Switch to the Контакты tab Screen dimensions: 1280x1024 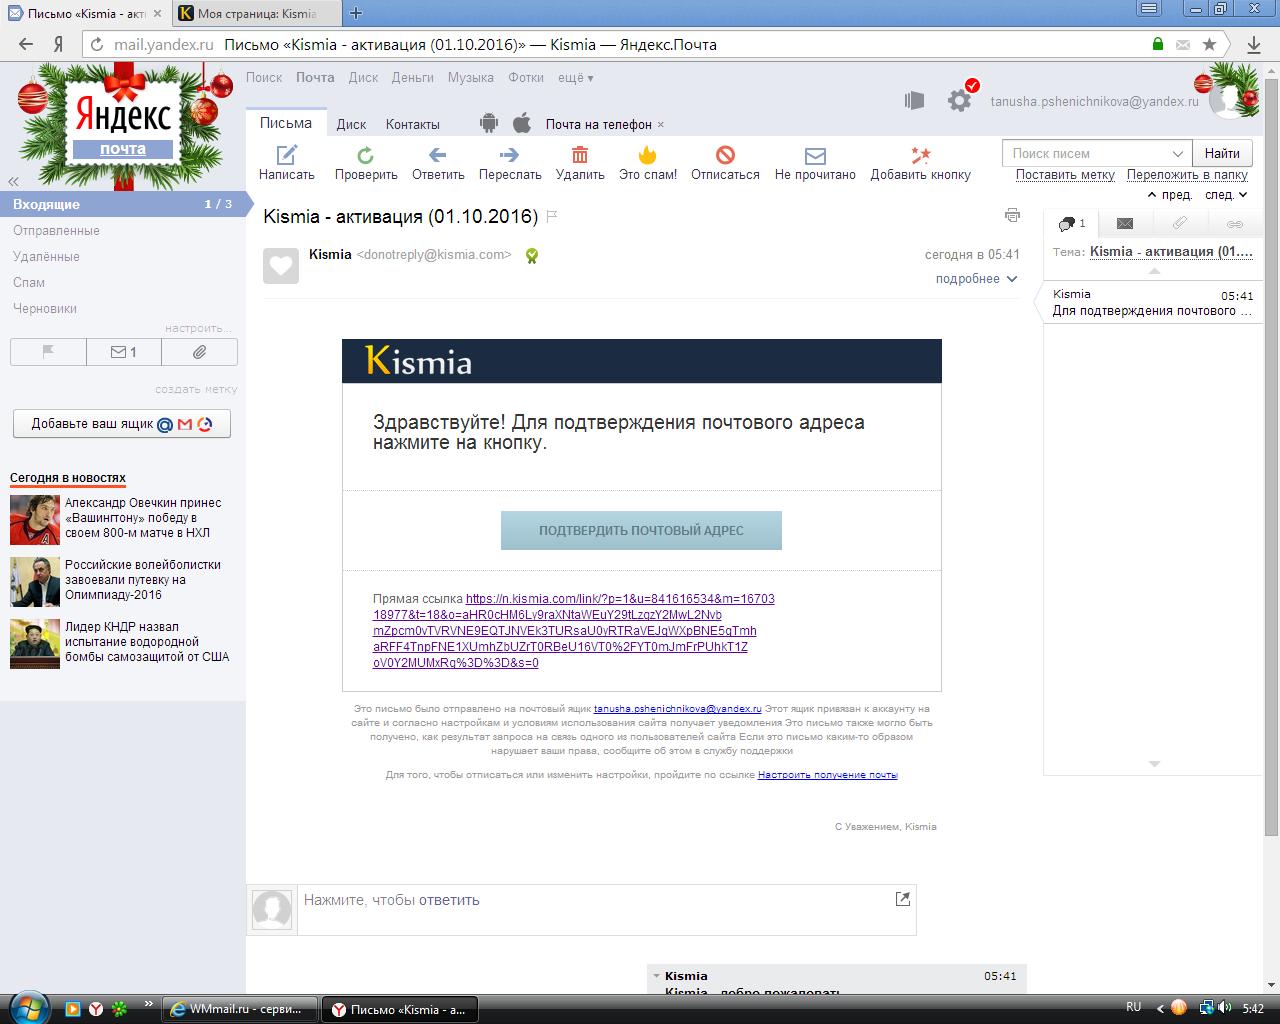click(x=413, y=124)
